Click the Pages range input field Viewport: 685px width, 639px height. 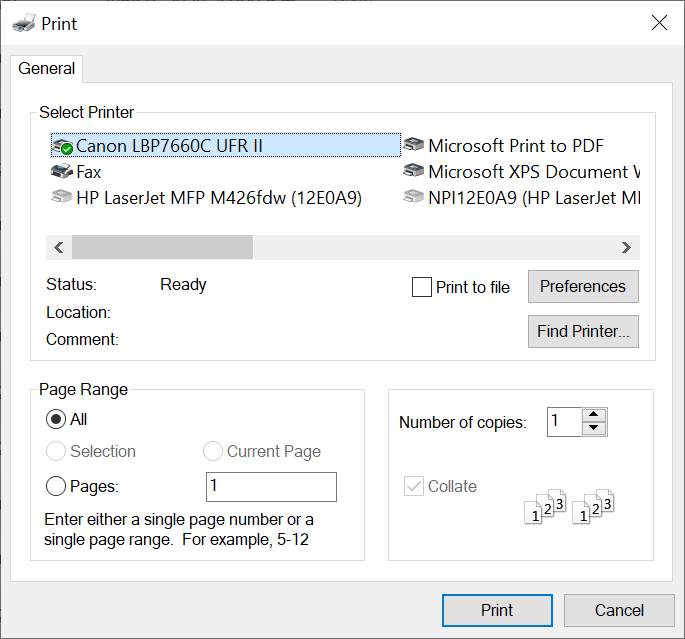pos(271,487)
